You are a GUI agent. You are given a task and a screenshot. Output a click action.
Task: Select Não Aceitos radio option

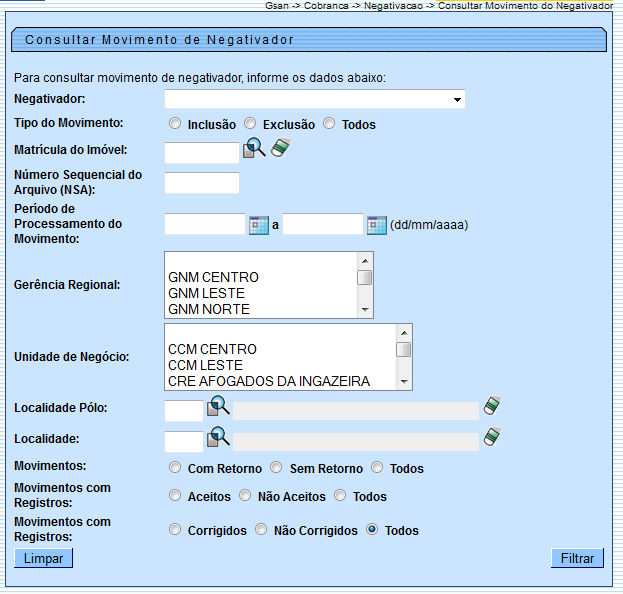(x=246, y=496)
